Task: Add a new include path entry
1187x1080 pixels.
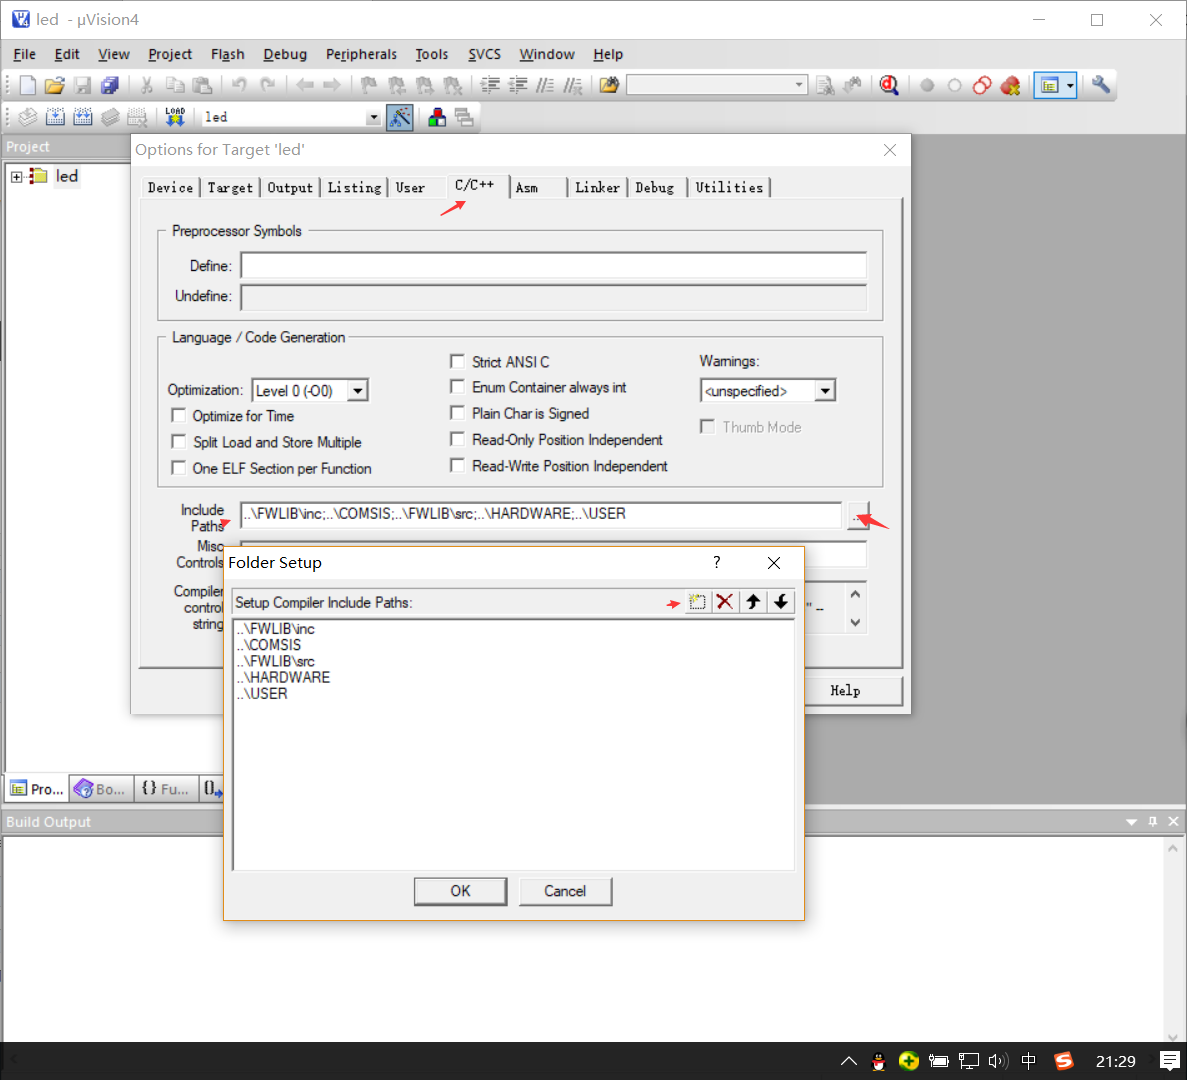Action: point(697,602)
